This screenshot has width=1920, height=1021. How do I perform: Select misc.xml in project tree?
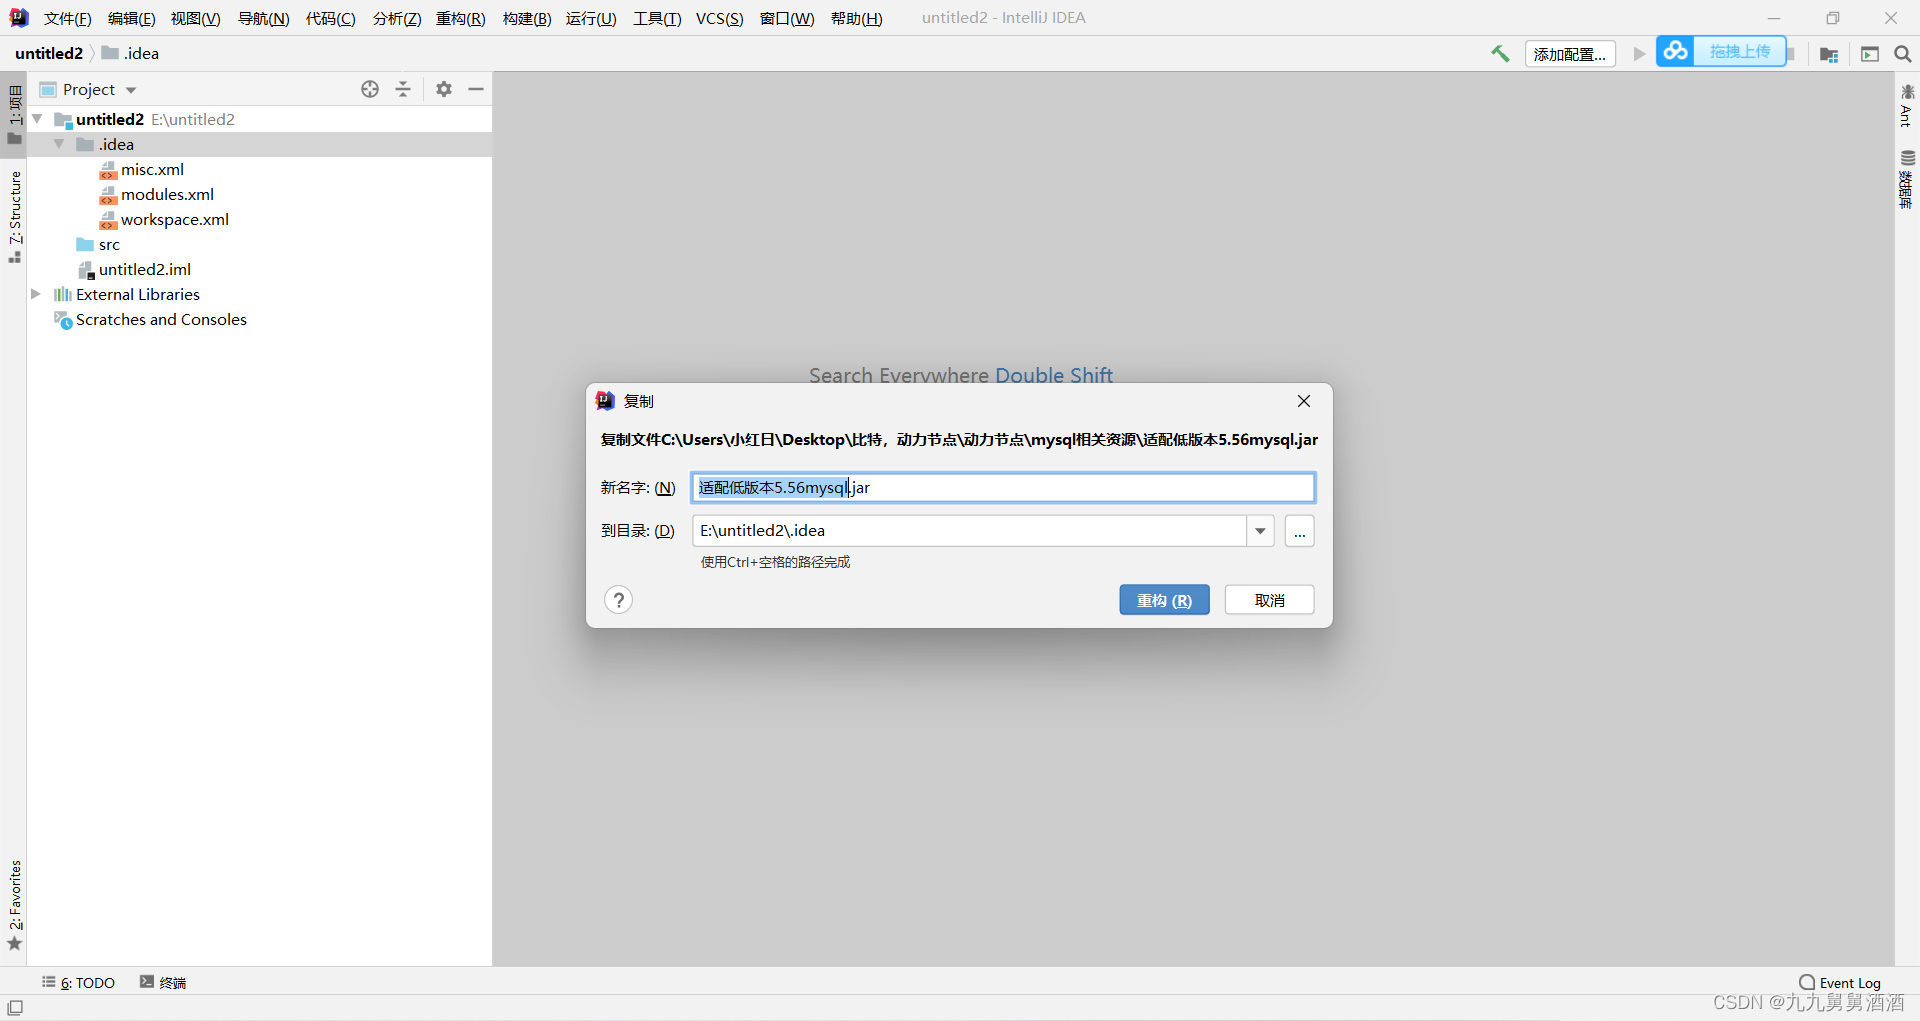pos(152,169)
